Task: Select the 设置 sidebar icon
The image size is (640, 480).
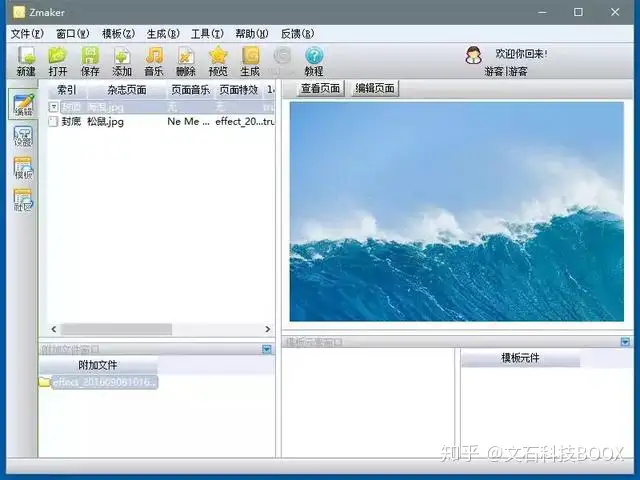Action: click(23, 137)
